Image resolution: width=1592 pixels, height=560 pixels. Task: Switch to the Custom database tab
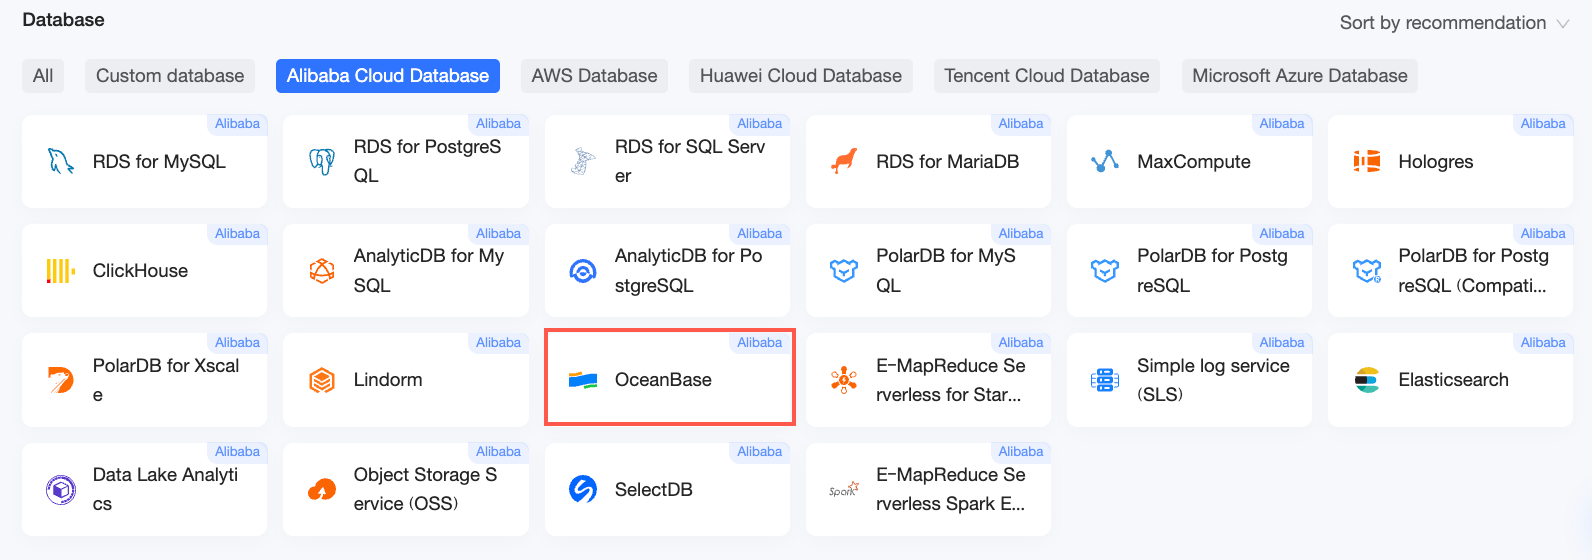(x=170, y=76)
